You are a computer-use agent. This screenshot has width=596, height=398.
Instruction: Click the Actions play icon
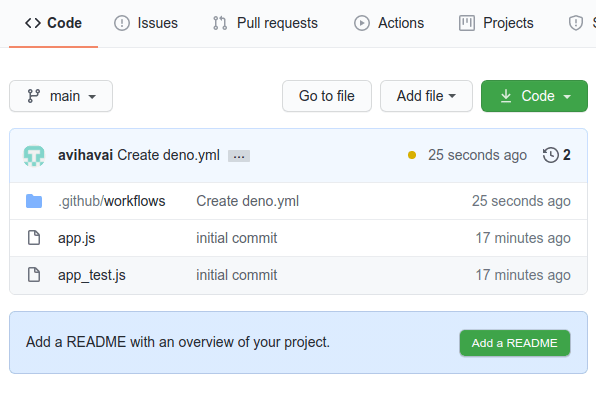click(x=362, y=23)
